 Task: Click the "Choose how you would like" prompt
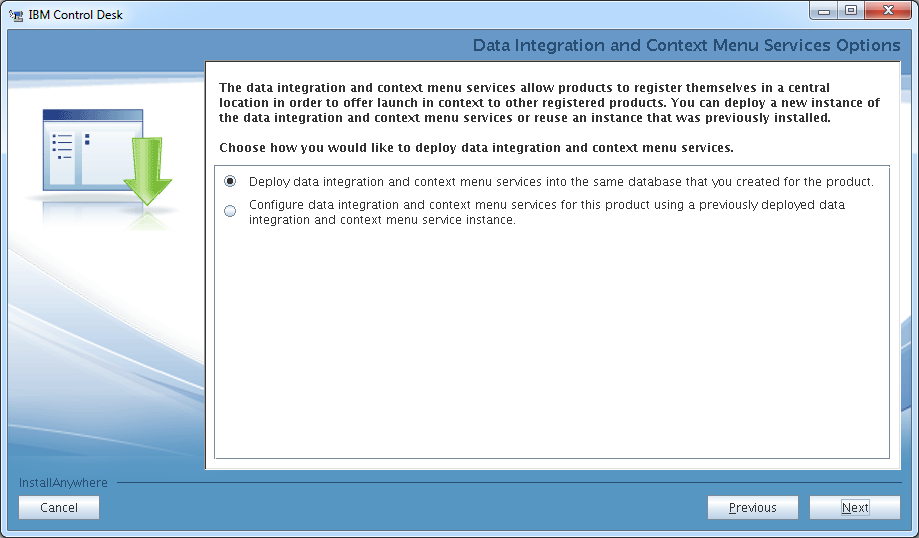tap(476, 148)
